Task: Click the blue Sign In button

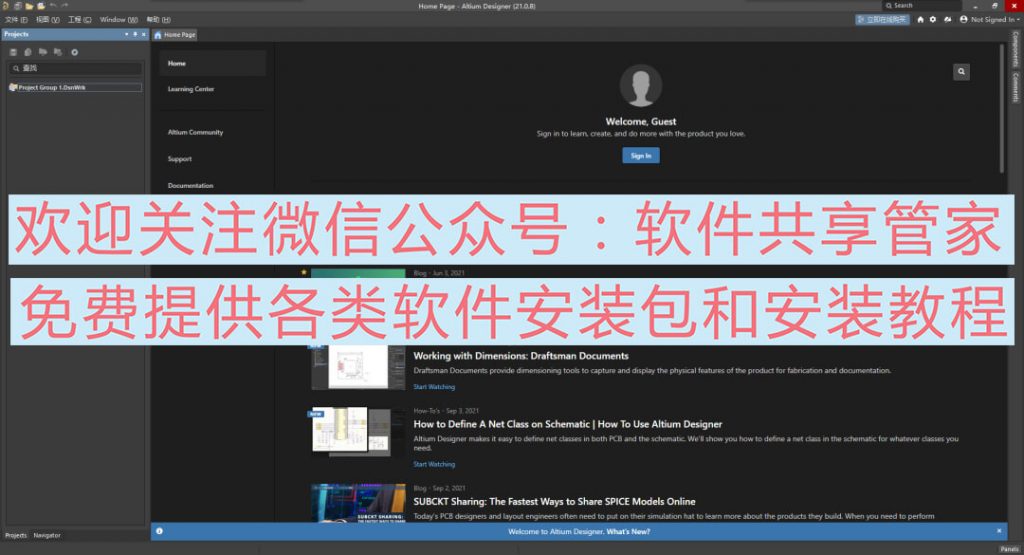Action: pos(641,155)
